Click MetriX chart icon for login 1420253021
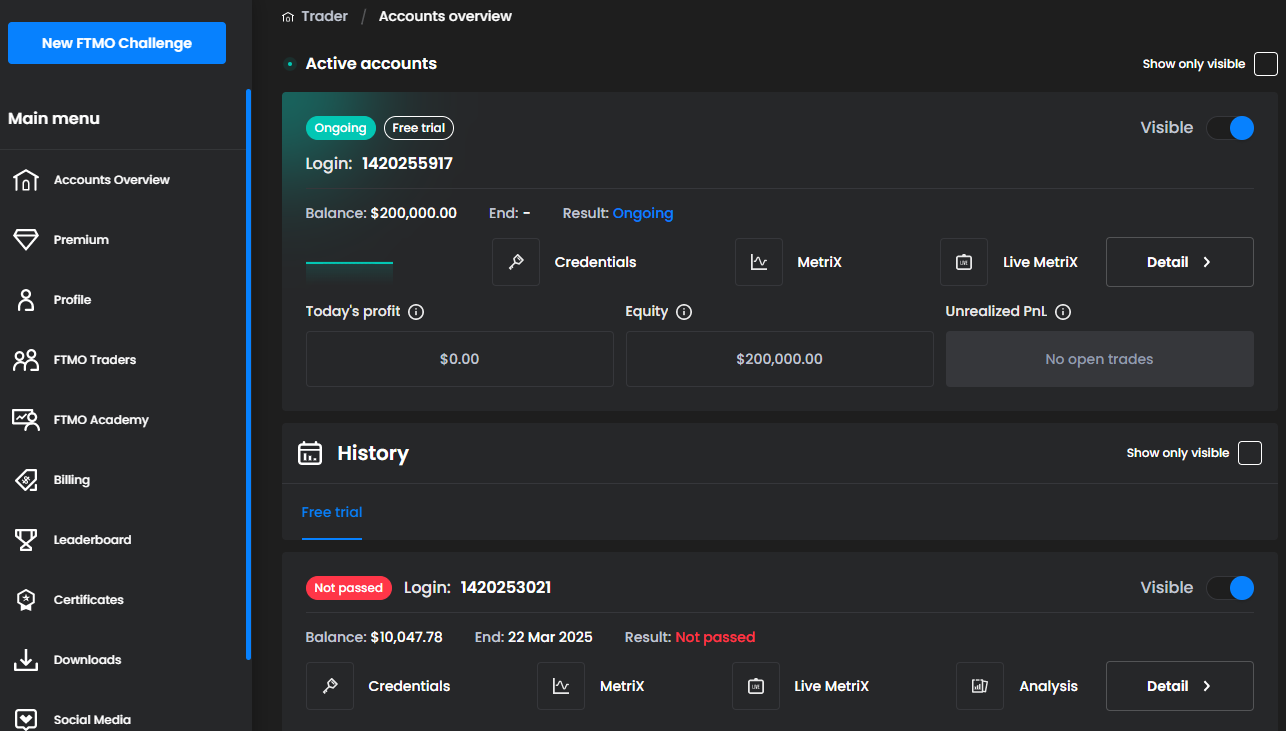 [x=561, y=686]
